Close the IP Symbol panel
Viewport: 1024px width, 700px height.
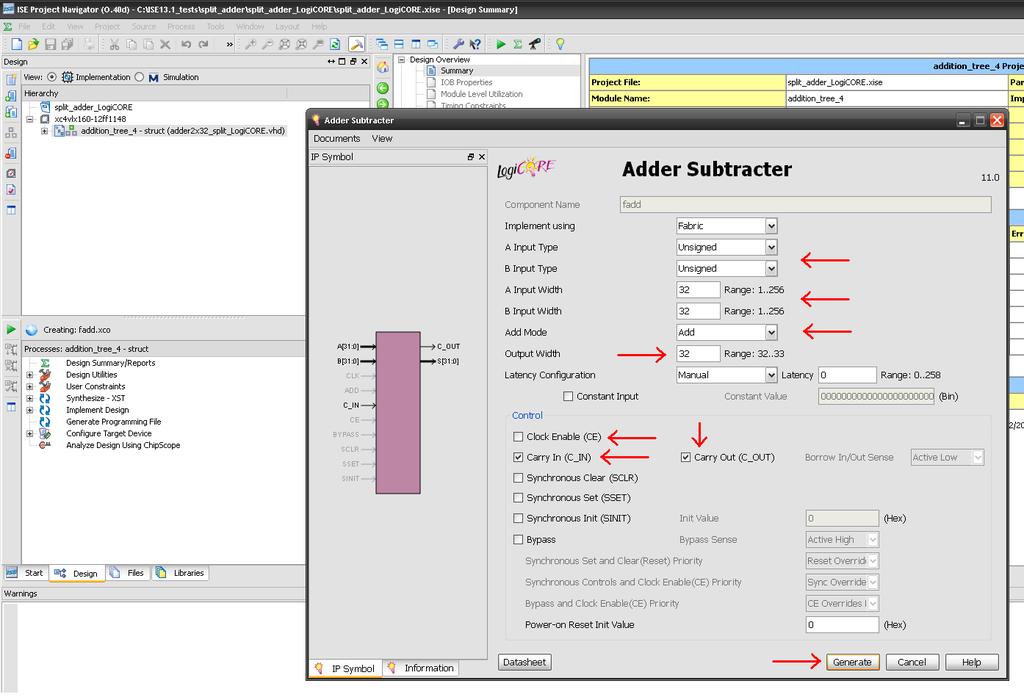(x=482, y=157)
